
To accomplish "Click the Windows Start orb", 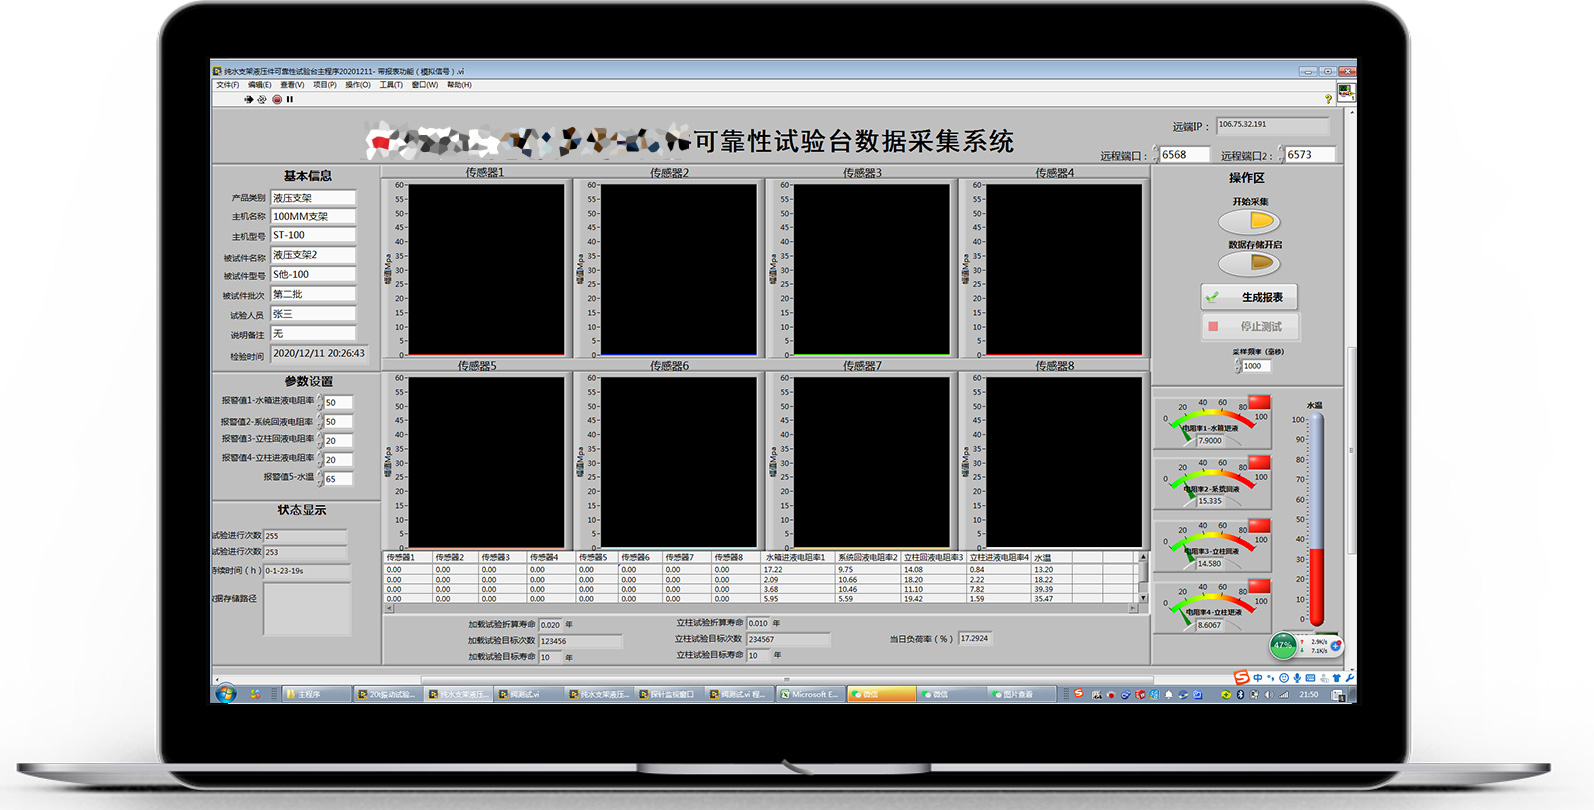I will click(226, 694).
